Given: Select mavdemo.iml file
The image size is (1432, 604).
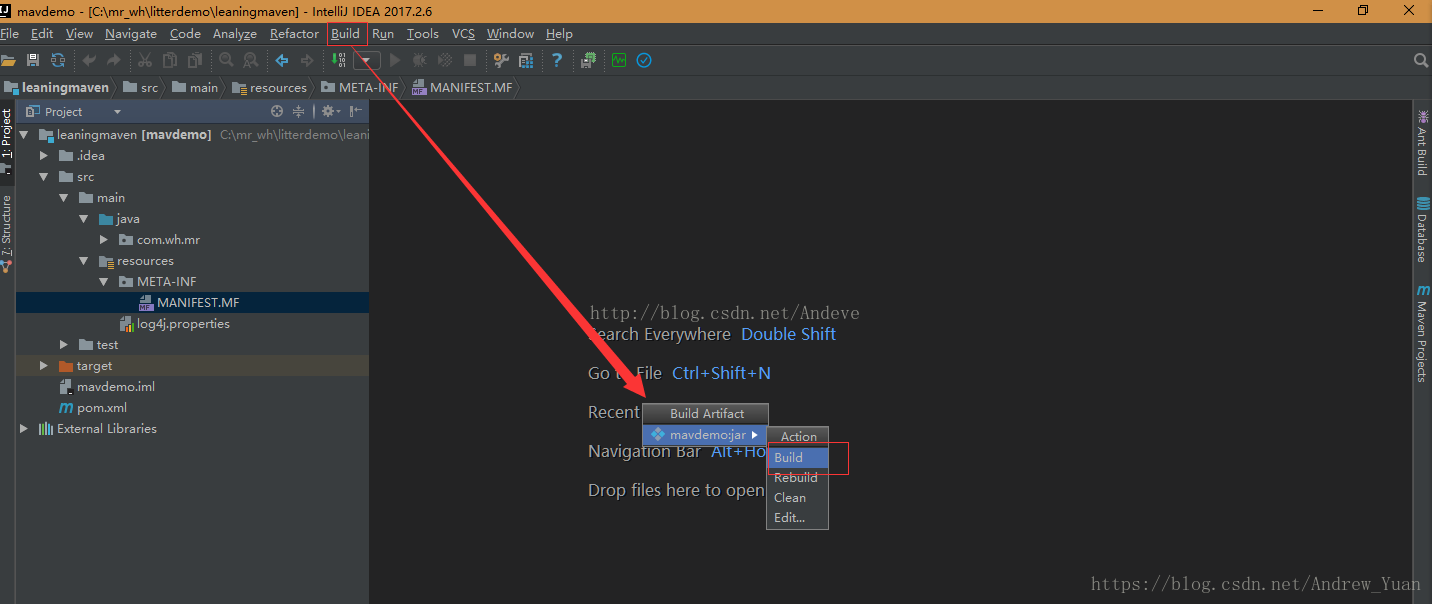Looking at the screenshot, I should (116, 386).
